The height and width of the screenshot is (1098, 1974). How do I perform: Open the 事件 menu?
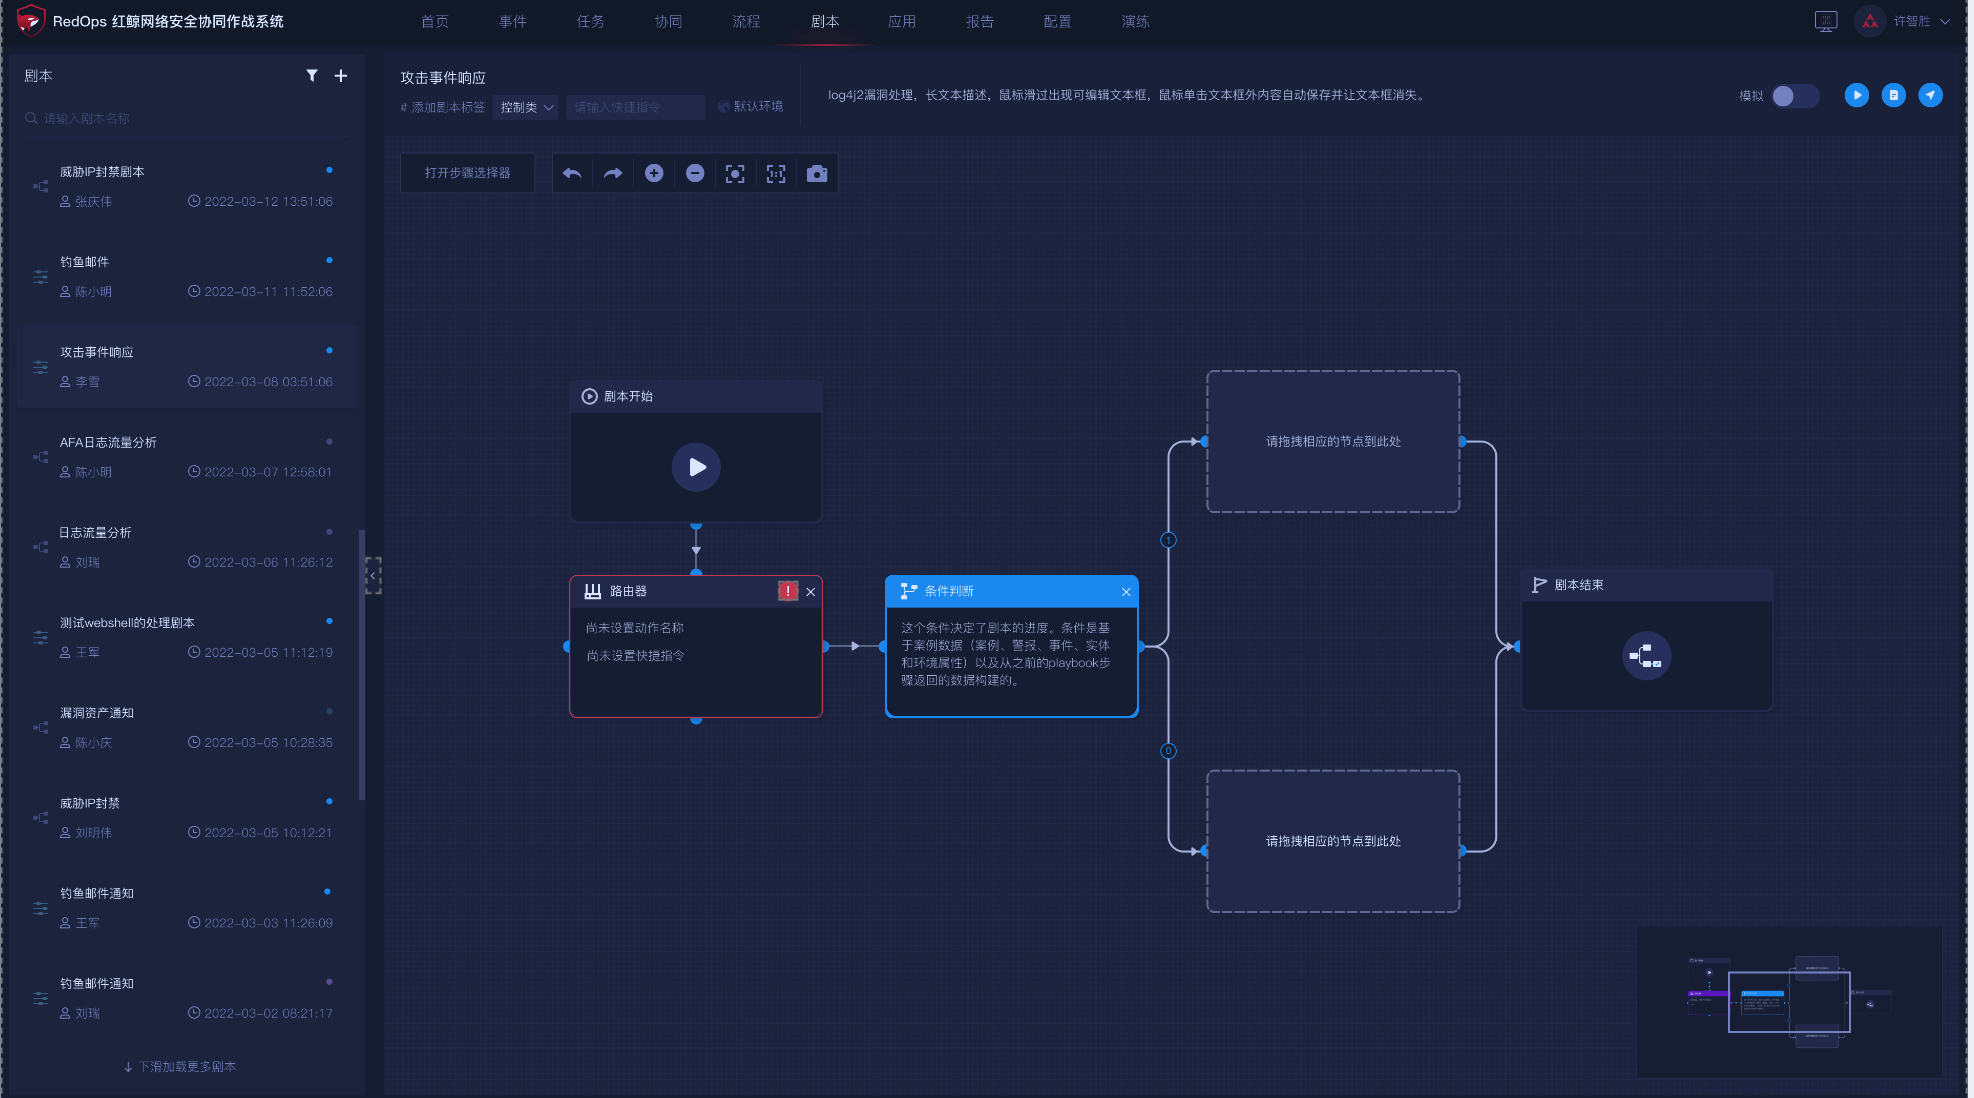(x=513, y=21)
